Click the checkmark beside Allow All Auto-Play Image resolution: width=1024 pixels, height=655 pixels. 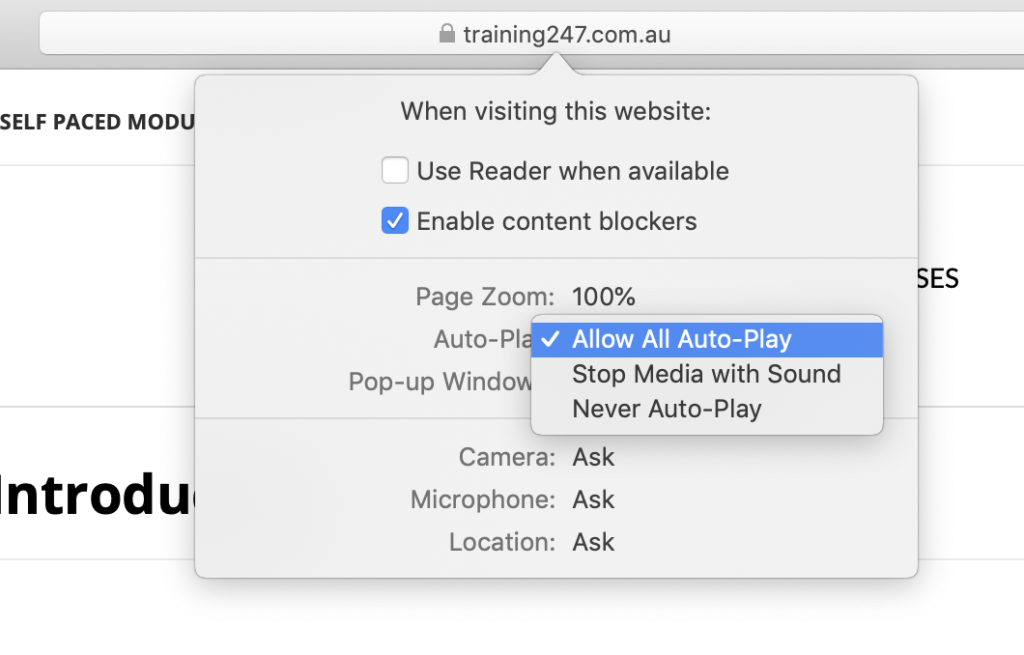[x=549, y=339]
